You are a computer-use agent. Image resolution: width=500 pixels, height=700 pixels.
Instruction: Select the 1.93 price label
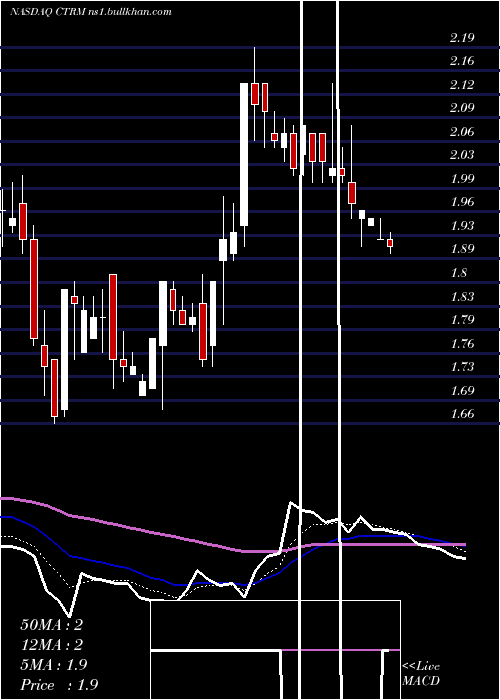(462, 225)
